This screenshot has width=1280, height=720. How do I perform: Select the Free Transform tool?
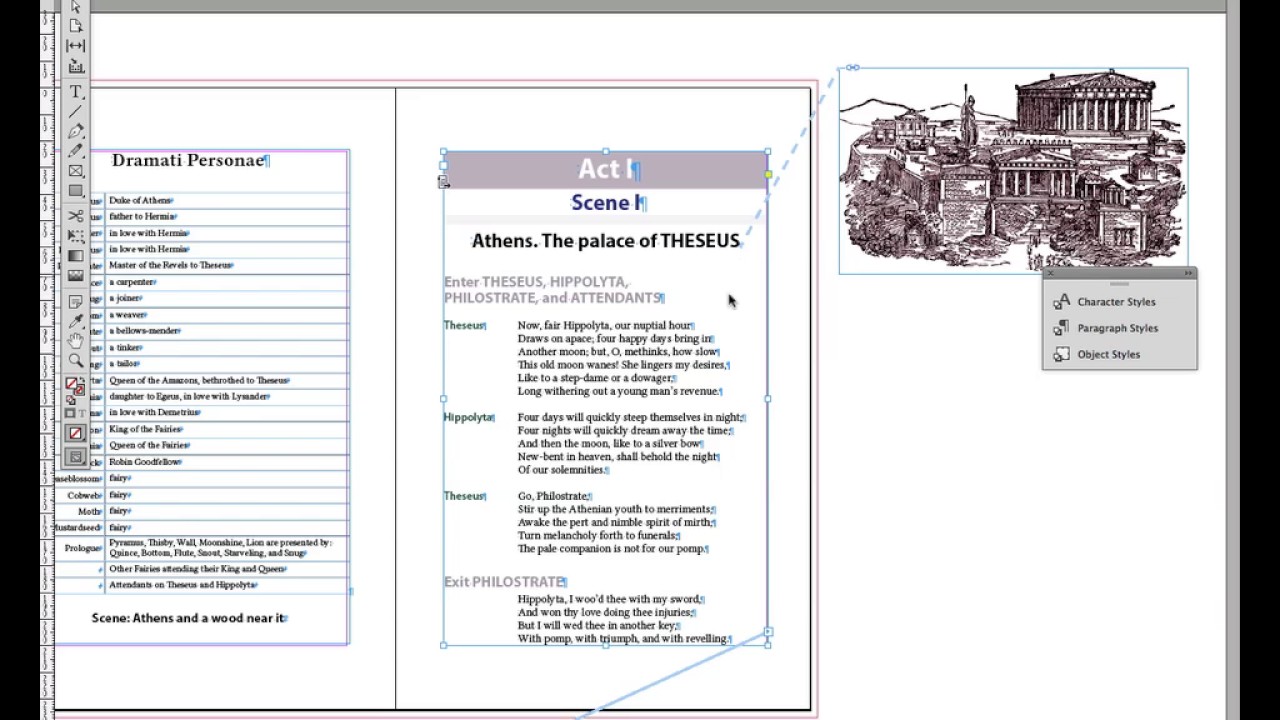pos(76,236)
